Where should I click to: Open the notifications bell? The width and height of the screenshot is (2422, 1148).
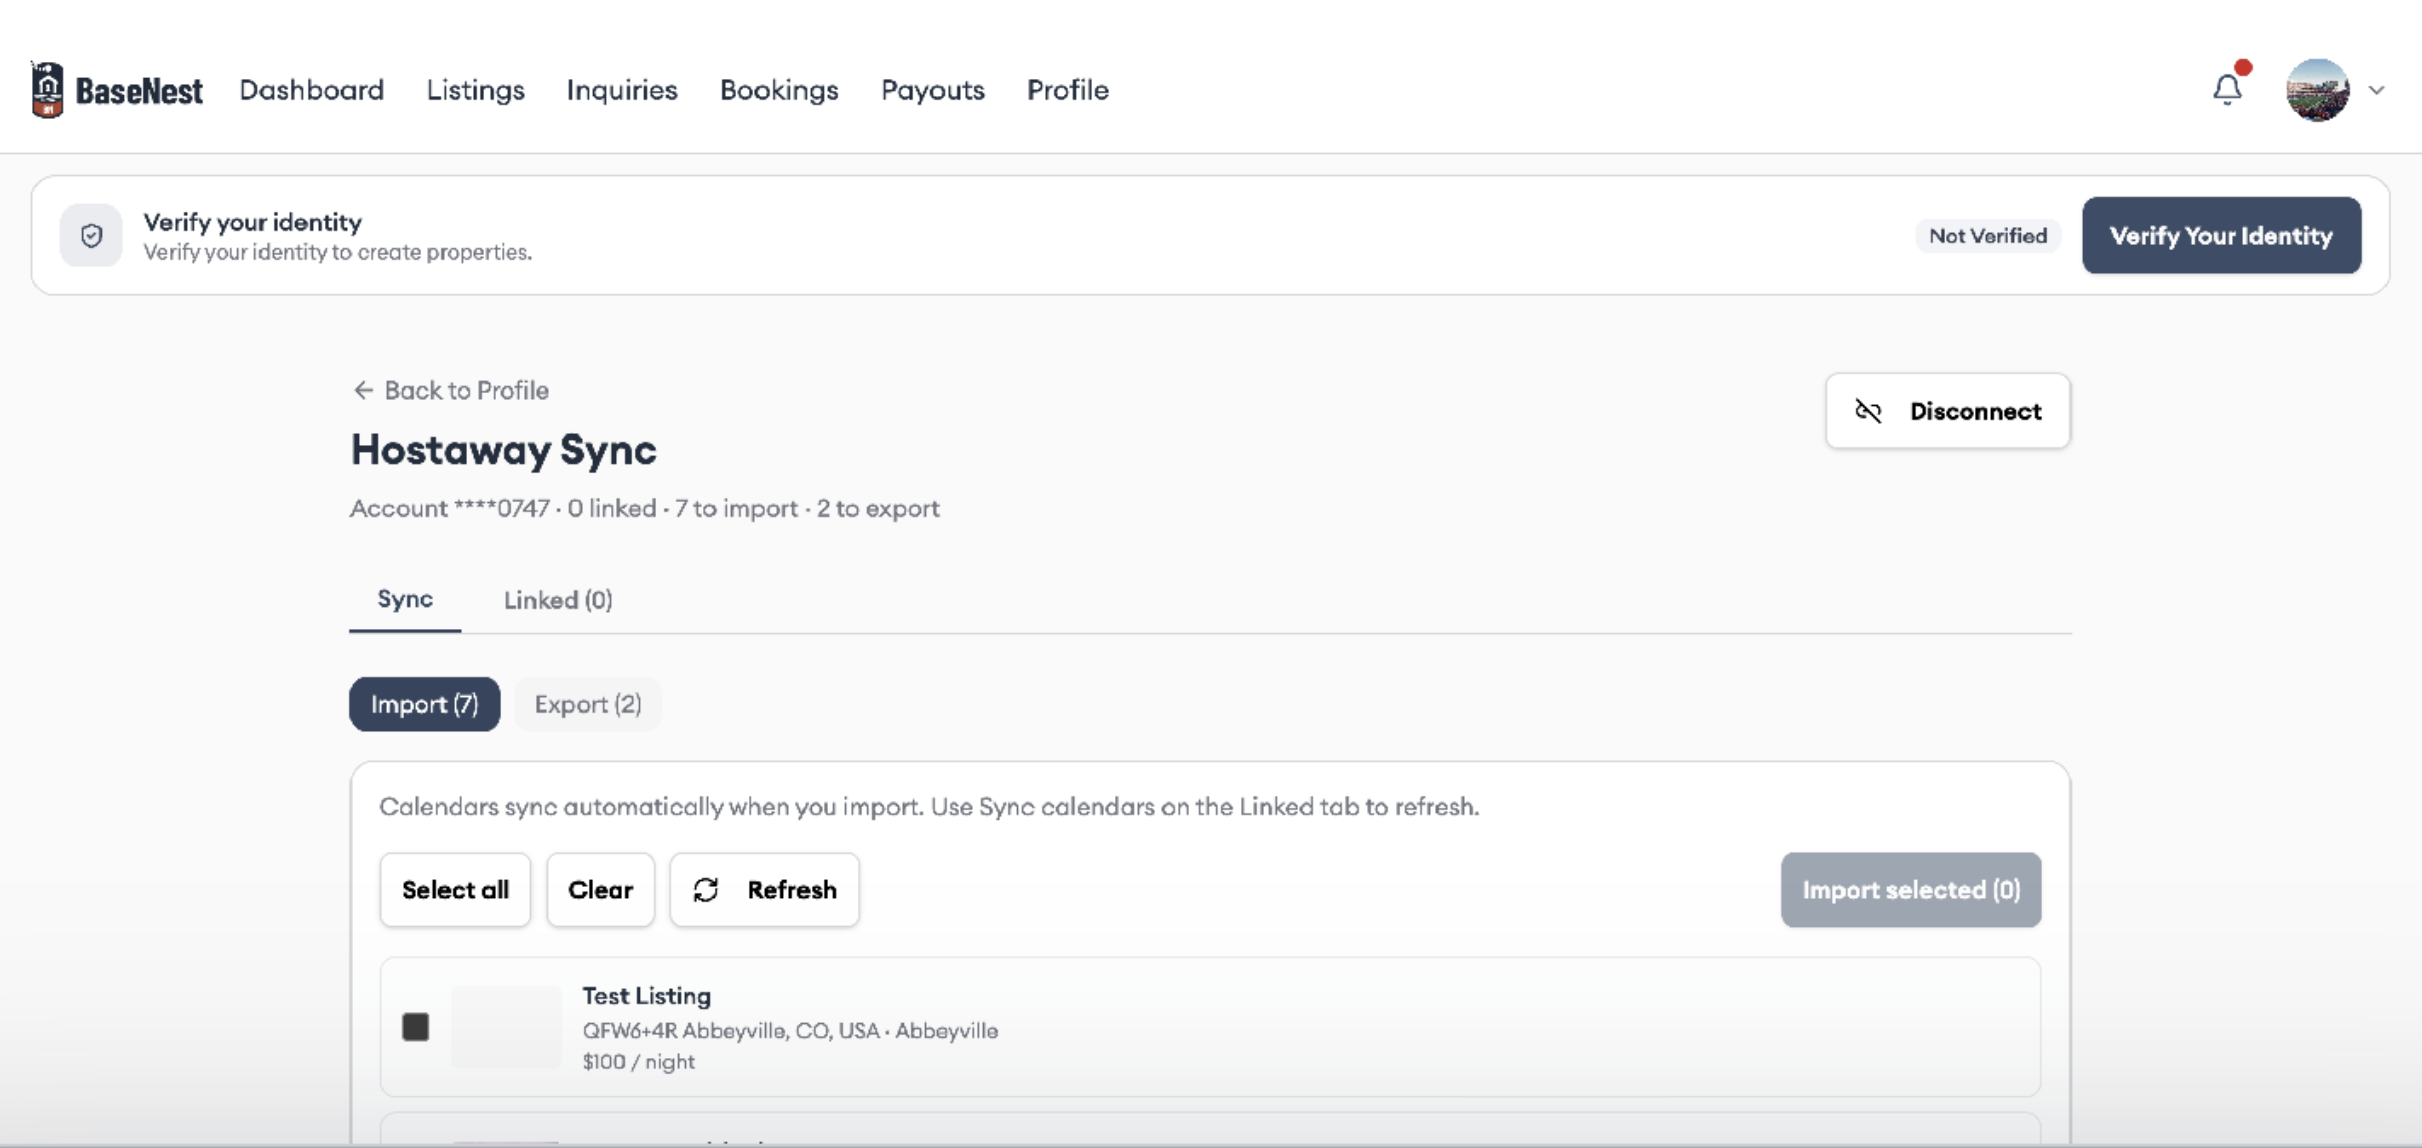(x=2227, y=89)
